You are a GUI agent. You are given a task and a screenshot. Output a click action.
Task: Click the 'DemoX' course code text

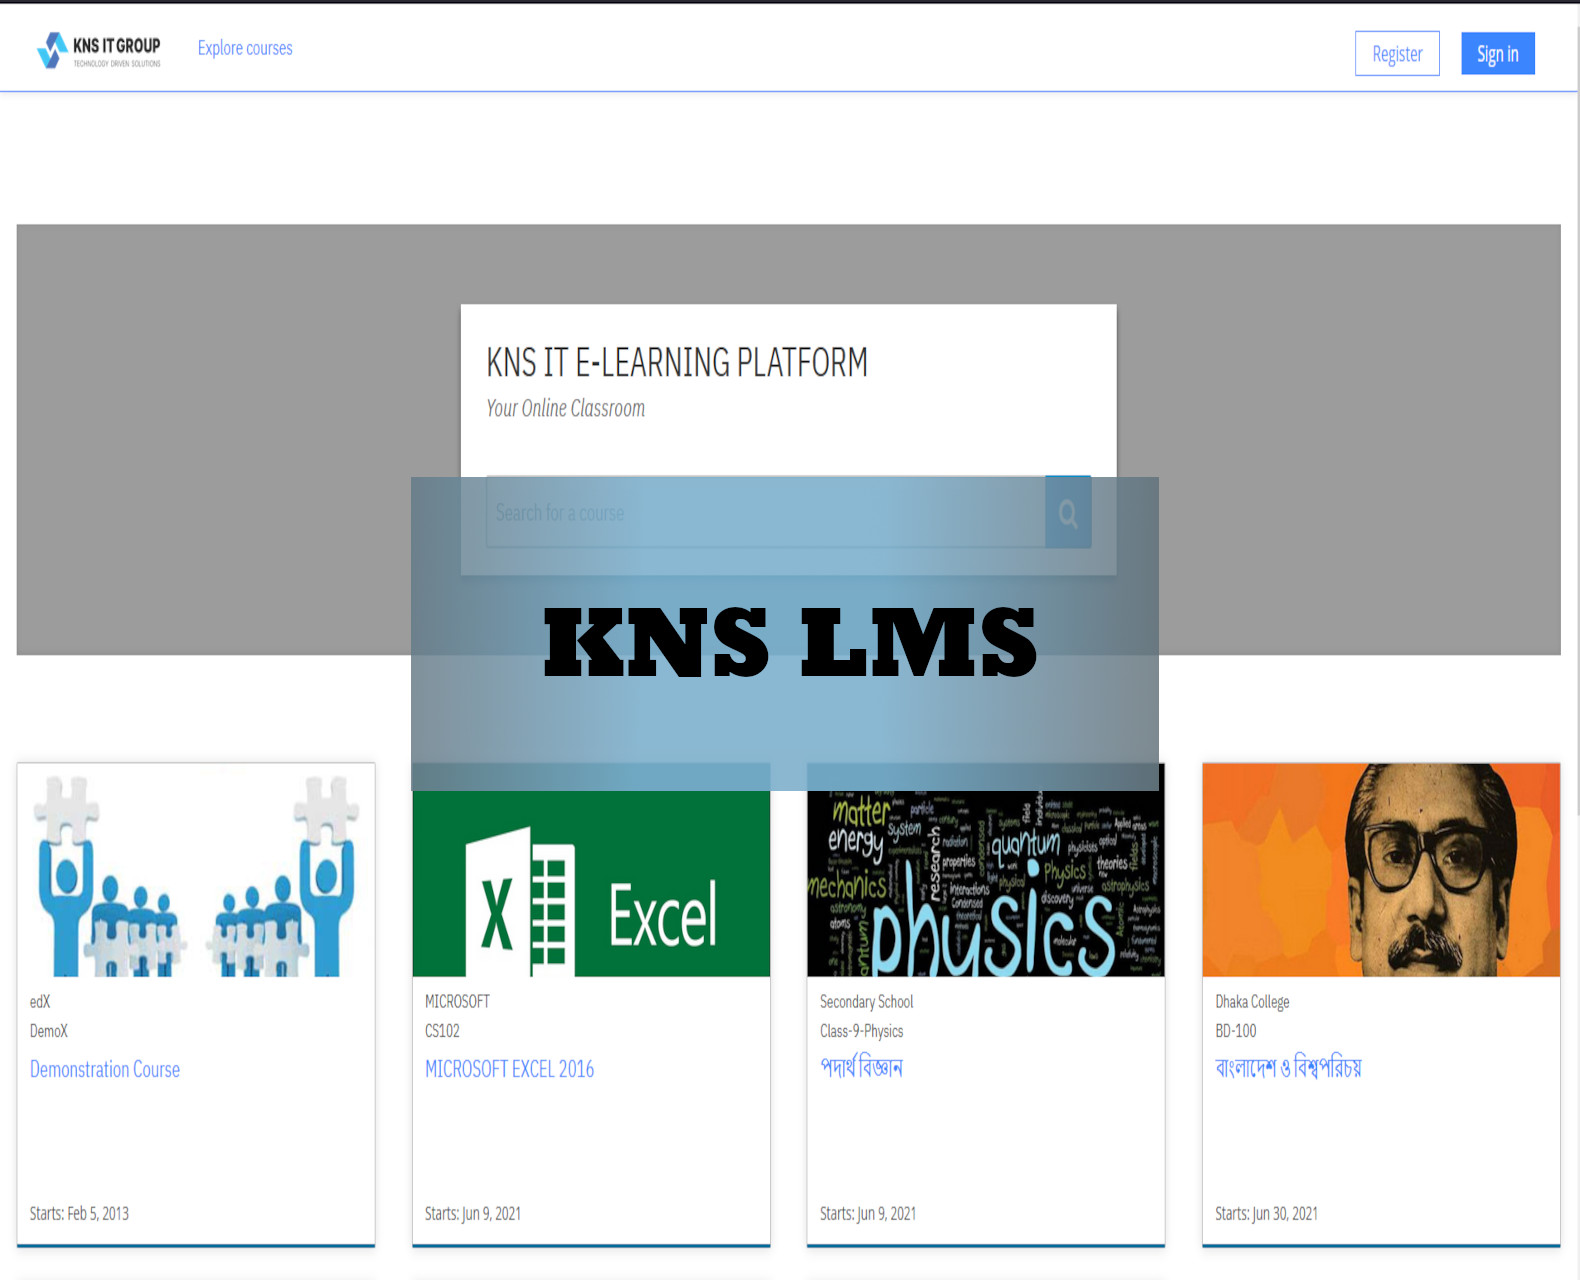pyautogui.click(x=48, y=1031)
